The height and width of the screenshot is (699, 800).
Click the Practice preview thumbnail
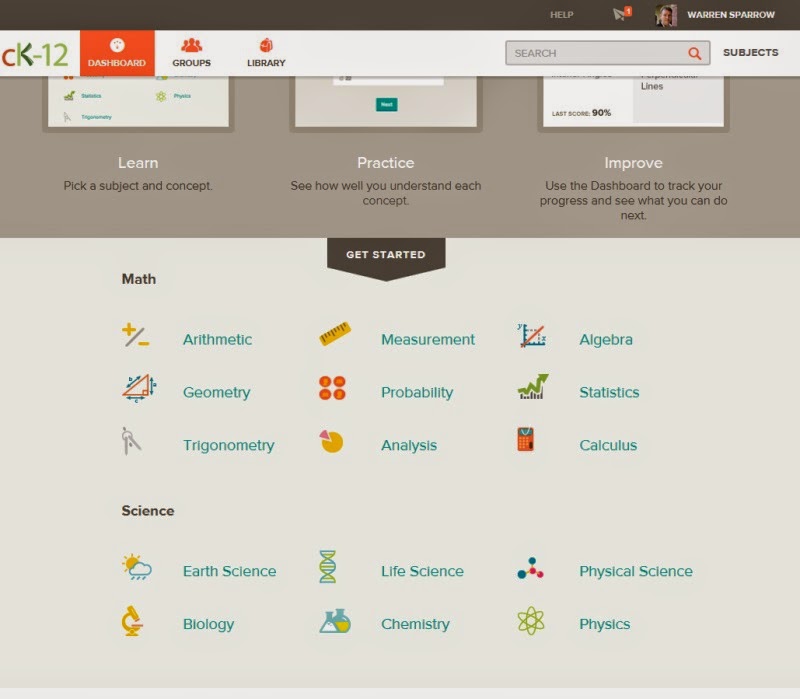[x=386, y=103]
